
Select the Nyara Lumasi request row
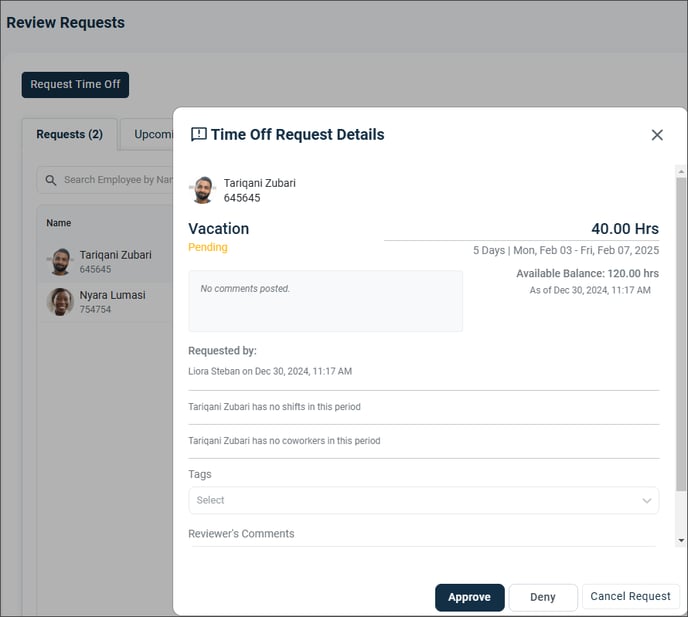105,302
